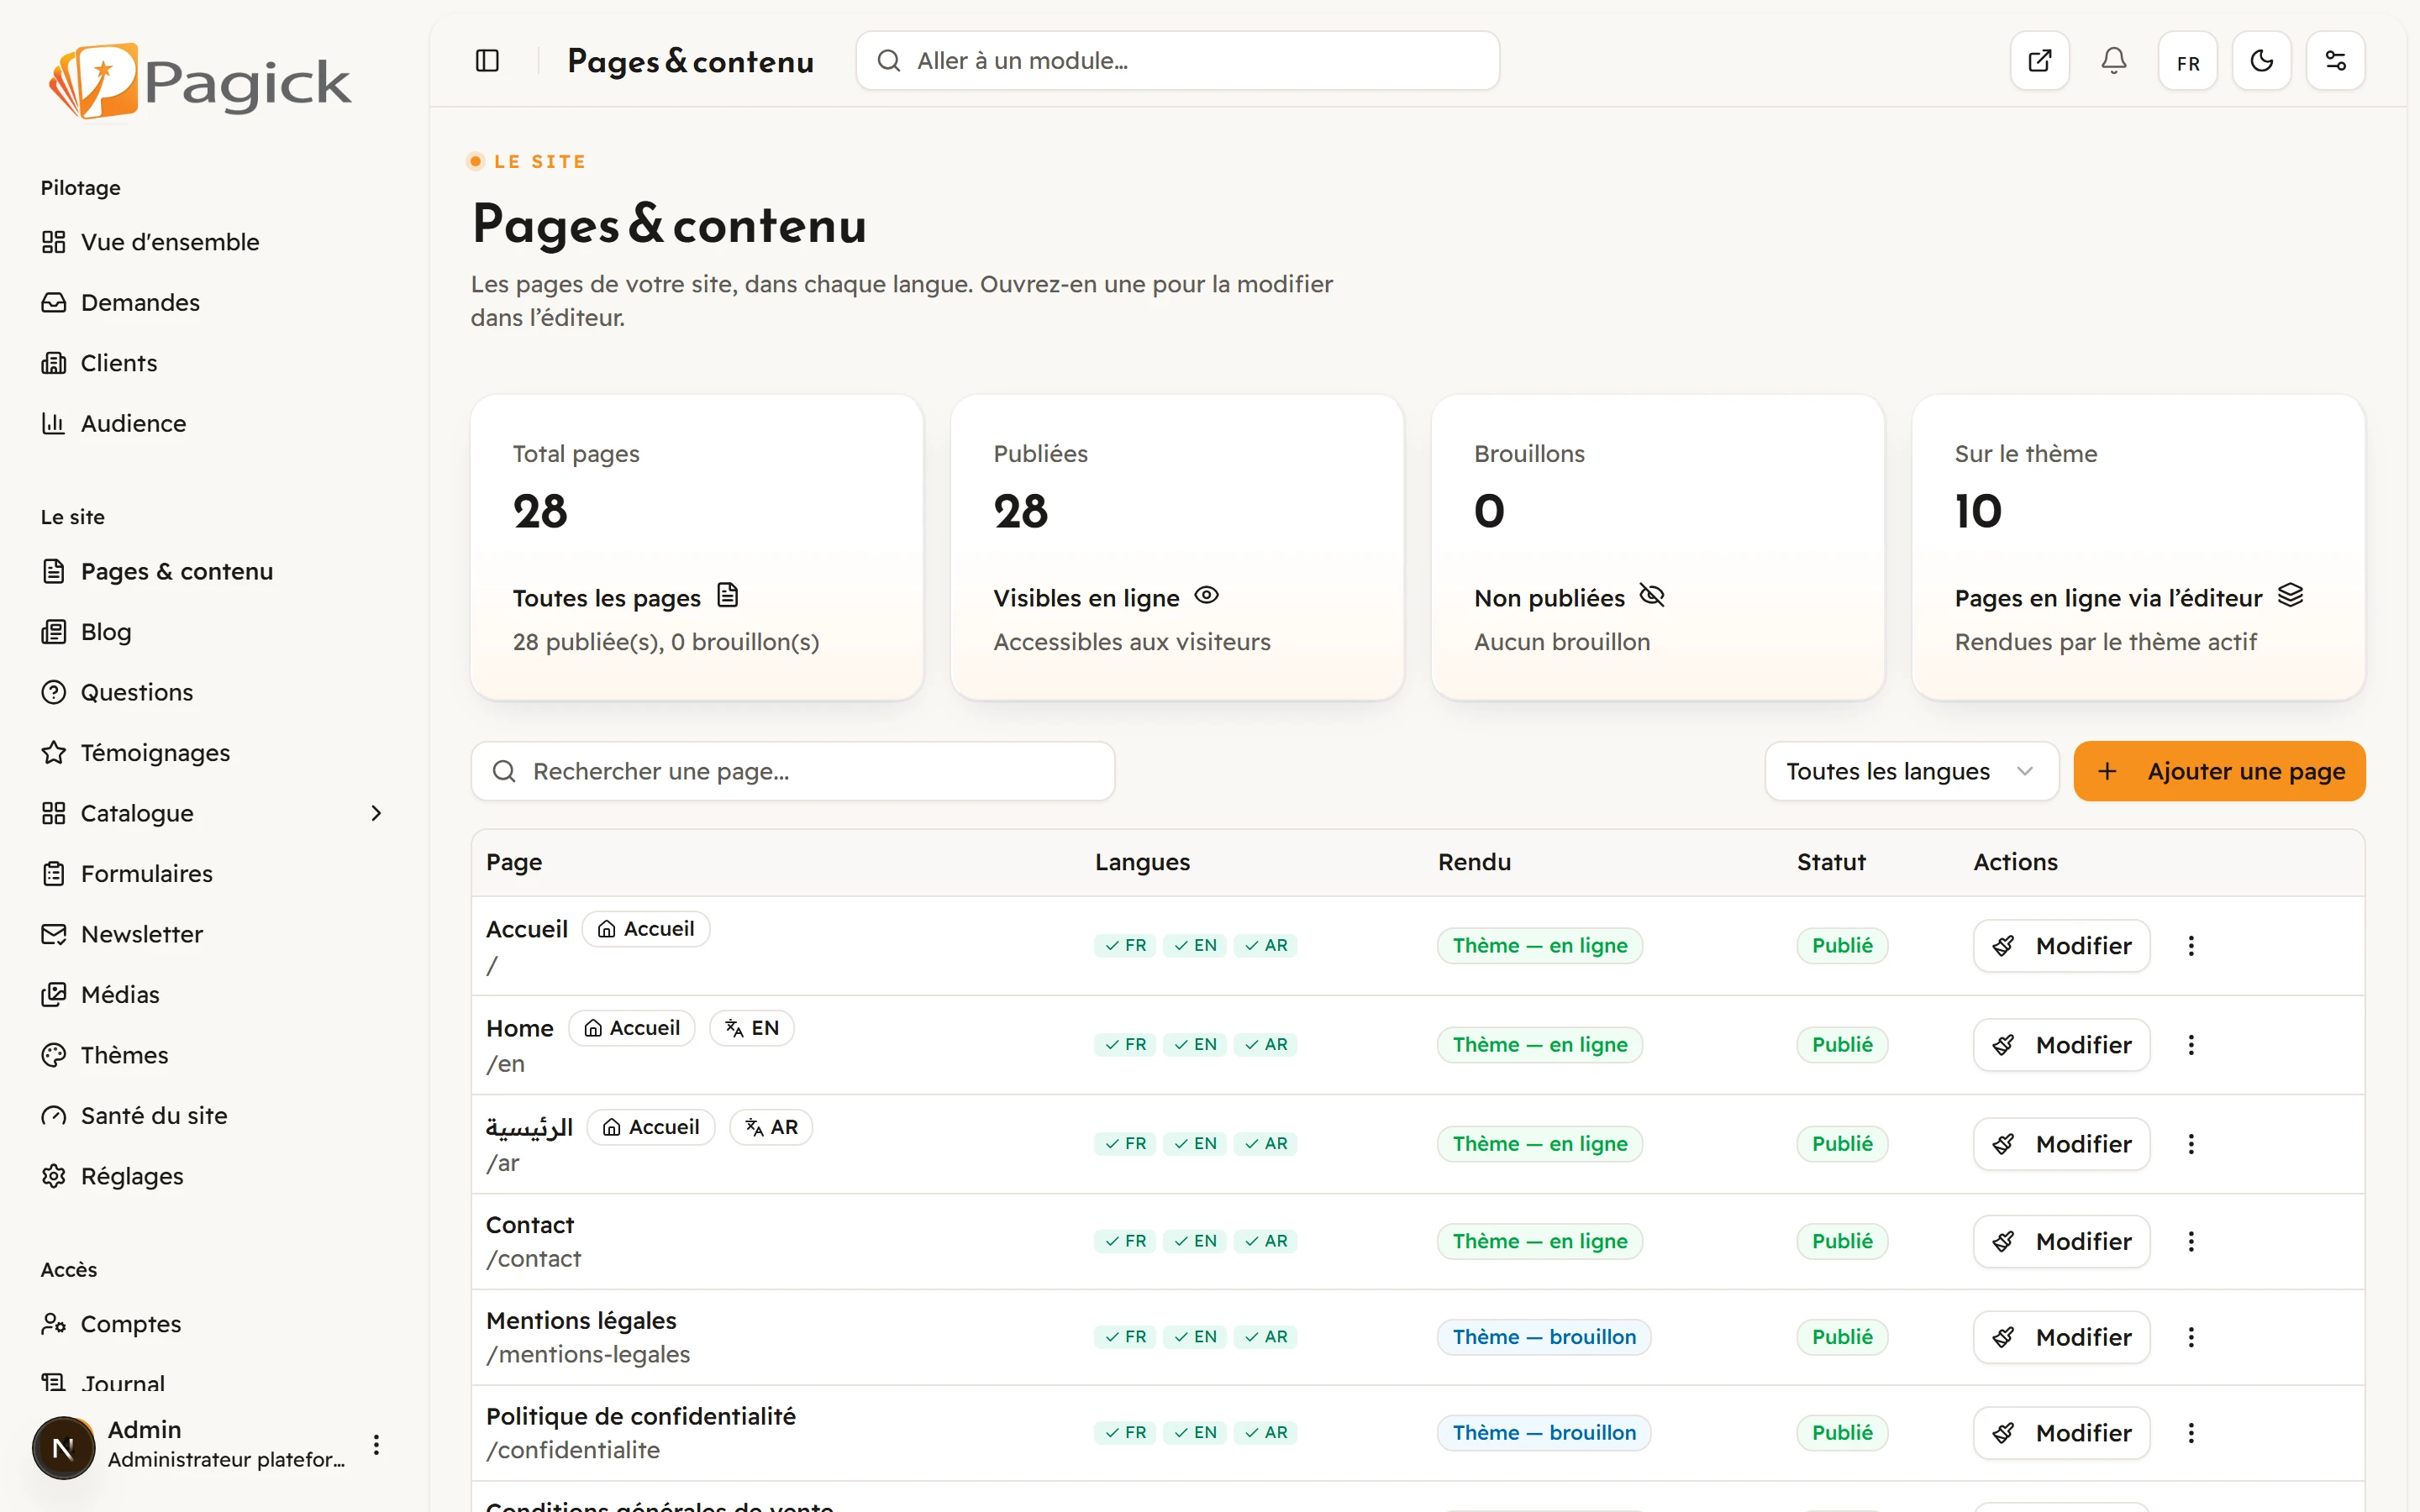Open the site in a new tab icon
This screenshot has width=2420, height=1512.
[2040, 61]
